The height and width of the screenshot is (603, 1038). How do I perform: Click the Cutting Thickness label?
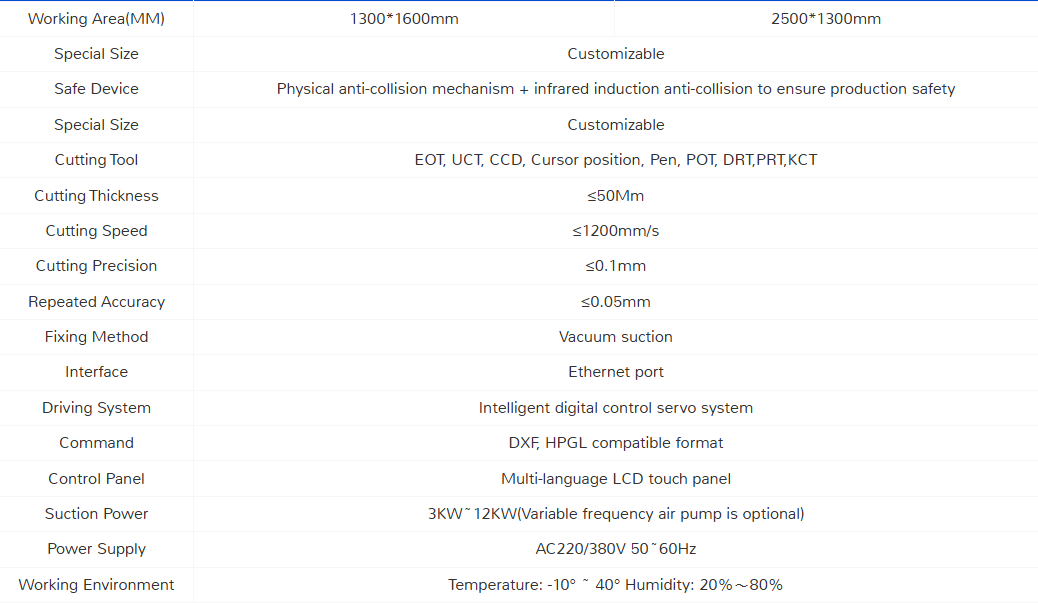(x=96, y=196)
